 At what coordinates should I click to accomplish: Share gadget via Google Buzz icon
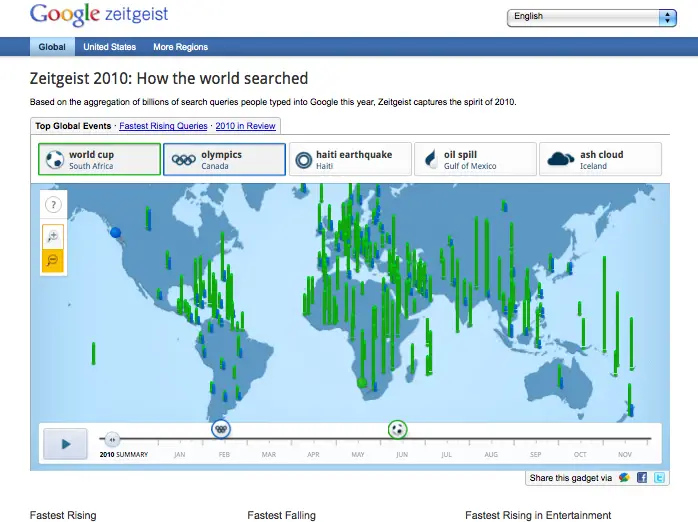624,478
